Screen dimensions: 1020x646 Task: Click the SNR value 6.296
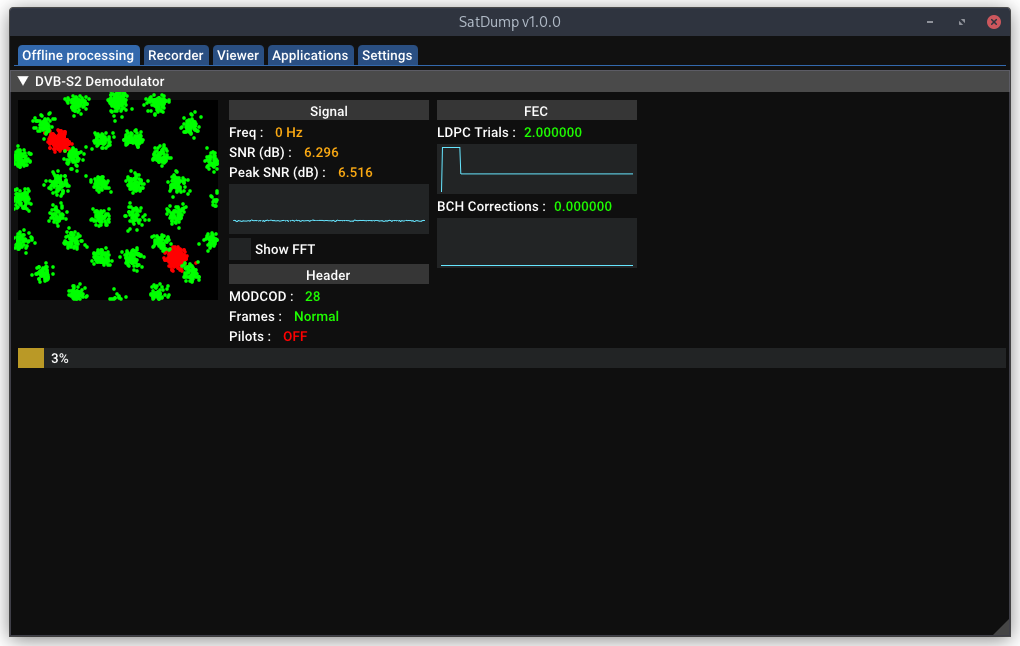click(x=321, y=152)
